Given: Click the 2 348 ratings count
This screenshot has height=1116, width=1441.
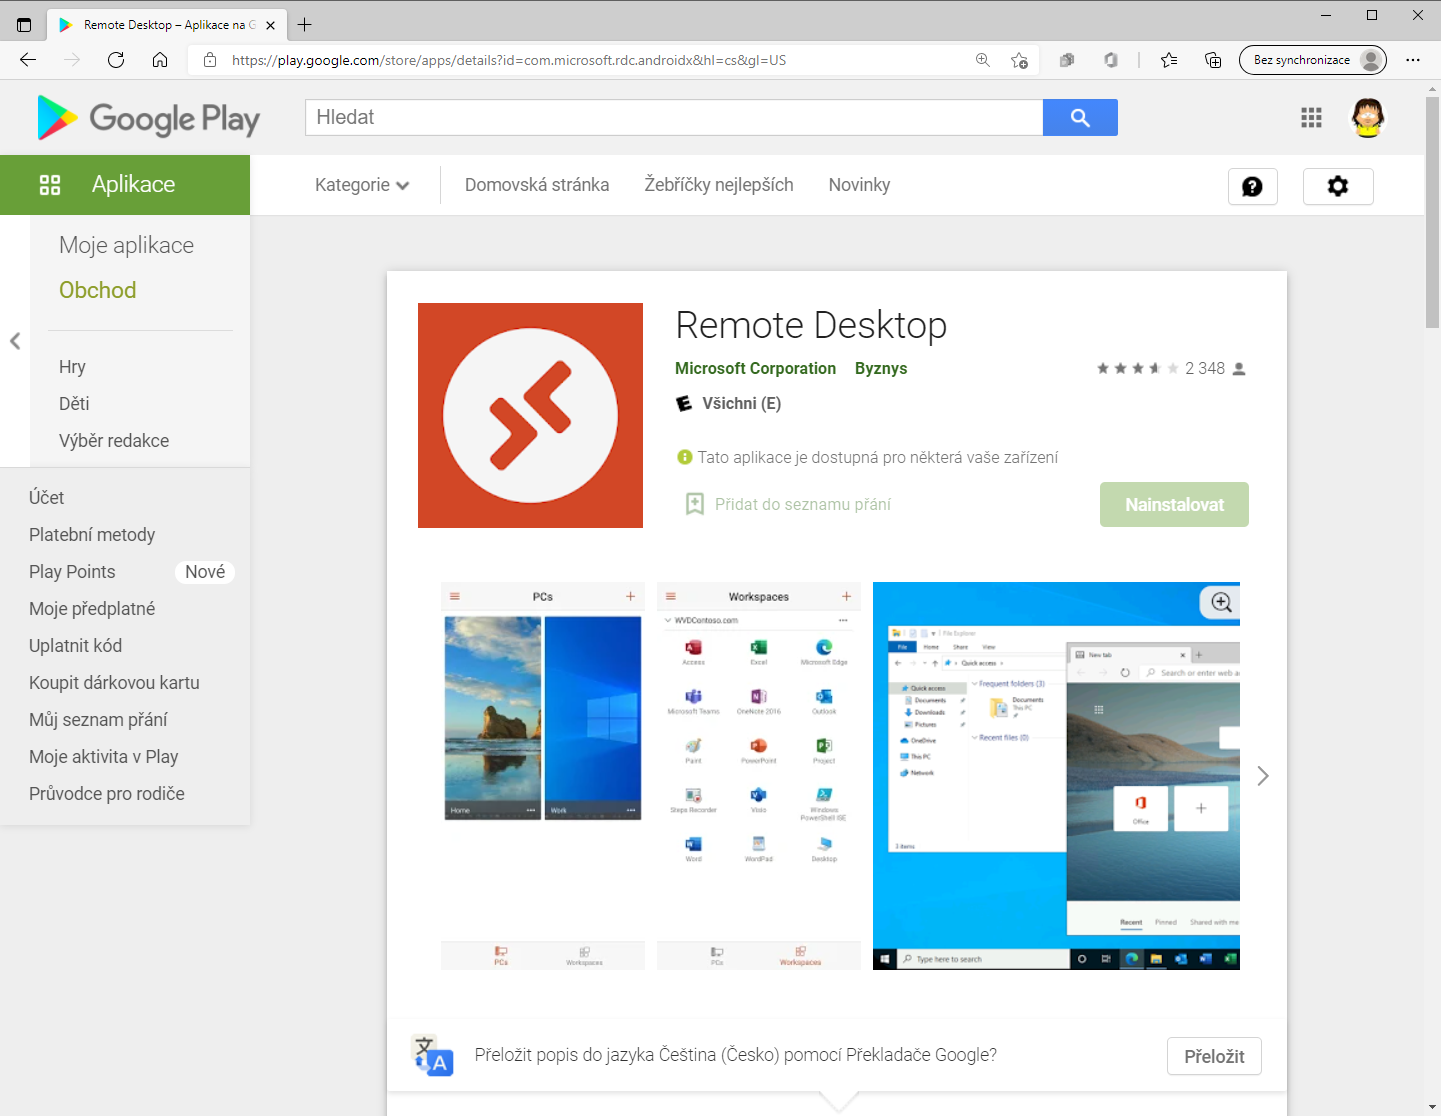Looking at the screenshot, I should pos(1205,369).
